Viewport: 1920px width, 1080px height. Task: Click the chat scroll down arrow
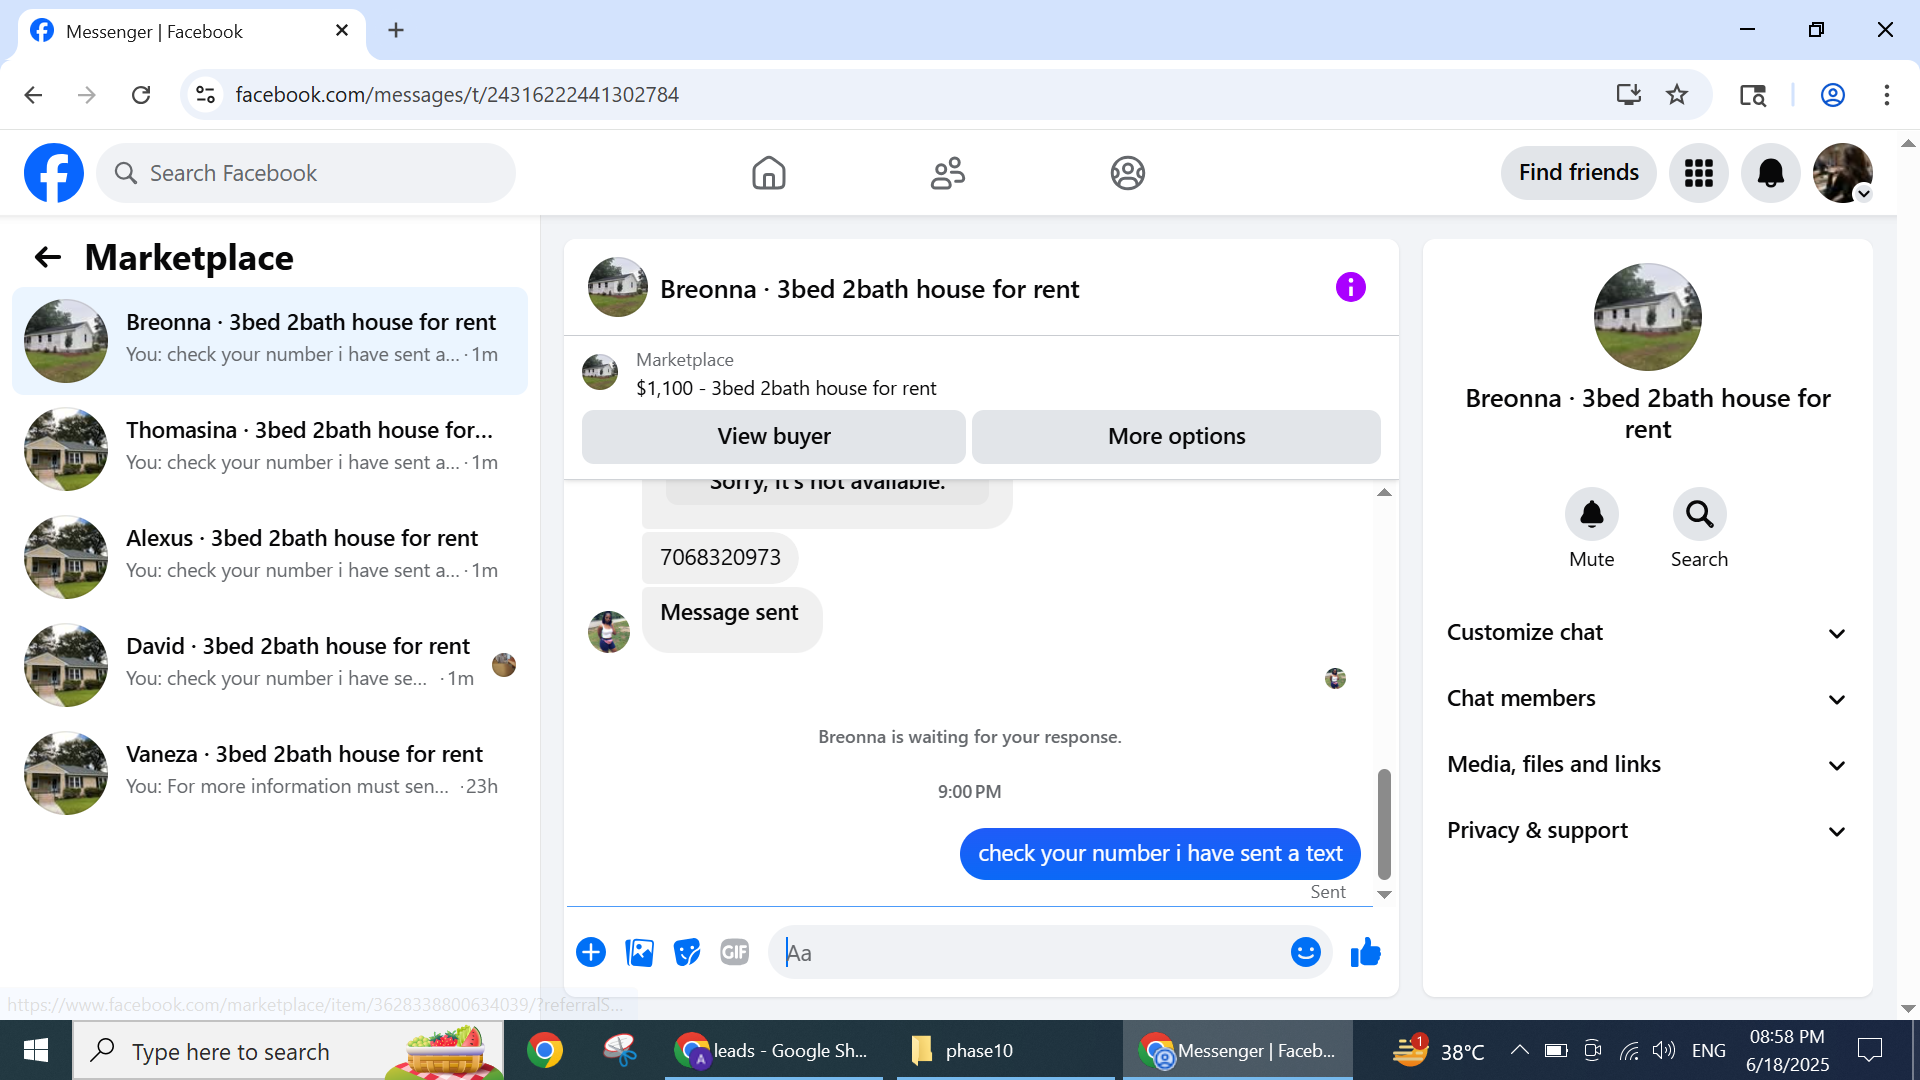(x=1384, y=894)
